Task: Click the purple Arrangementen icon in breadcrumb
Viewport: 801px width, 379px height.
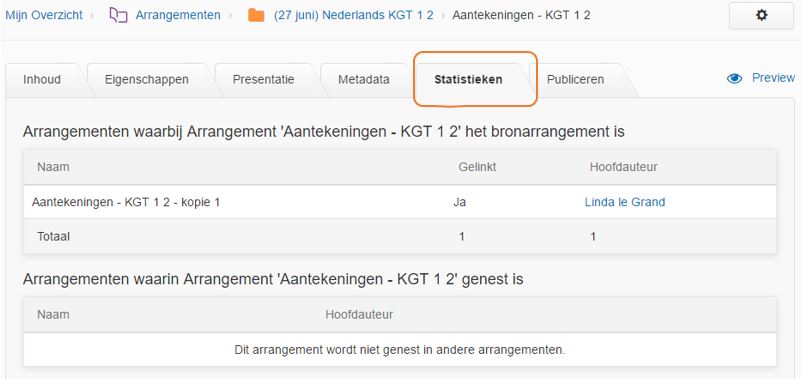Action: (x=119, y=15)
